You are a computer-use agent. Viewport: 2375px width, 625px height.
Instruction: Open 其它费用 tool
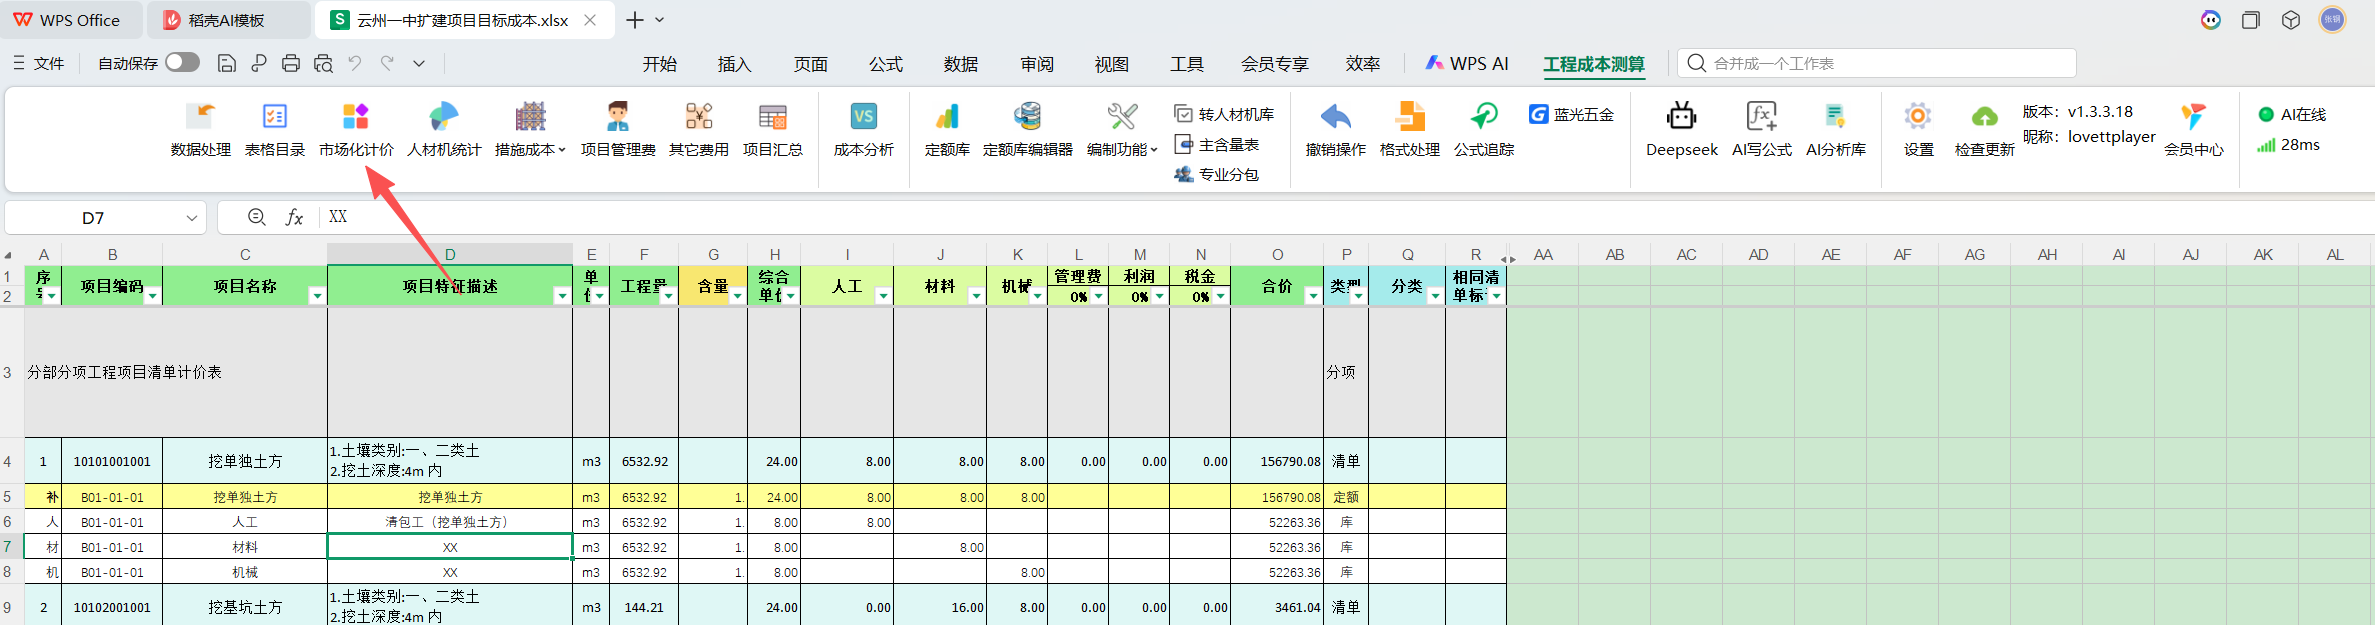coord(699,129)
